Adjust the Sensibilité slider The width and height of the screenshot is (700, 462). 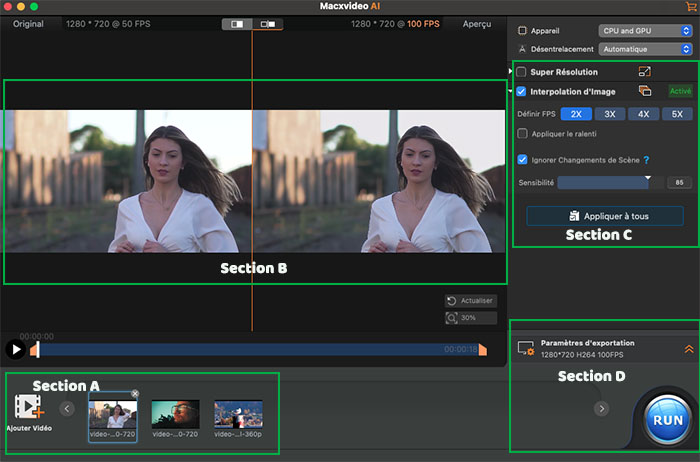tap(611, 183)
